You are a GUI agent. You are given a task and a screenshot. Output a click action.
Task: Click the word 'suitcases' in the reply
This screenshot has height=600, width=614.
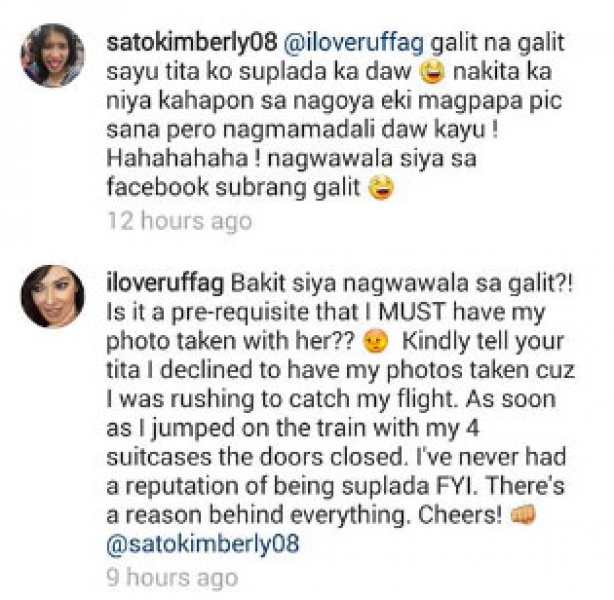[159, 457]
